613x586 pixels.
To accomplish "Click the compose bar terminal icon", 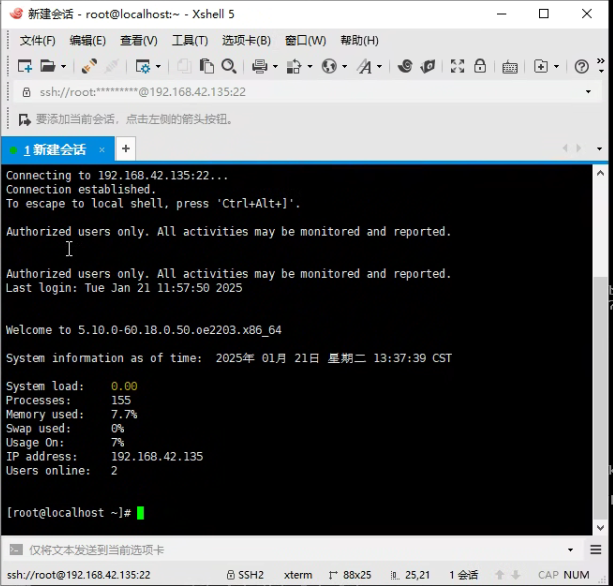I will (x=16, y=550).
